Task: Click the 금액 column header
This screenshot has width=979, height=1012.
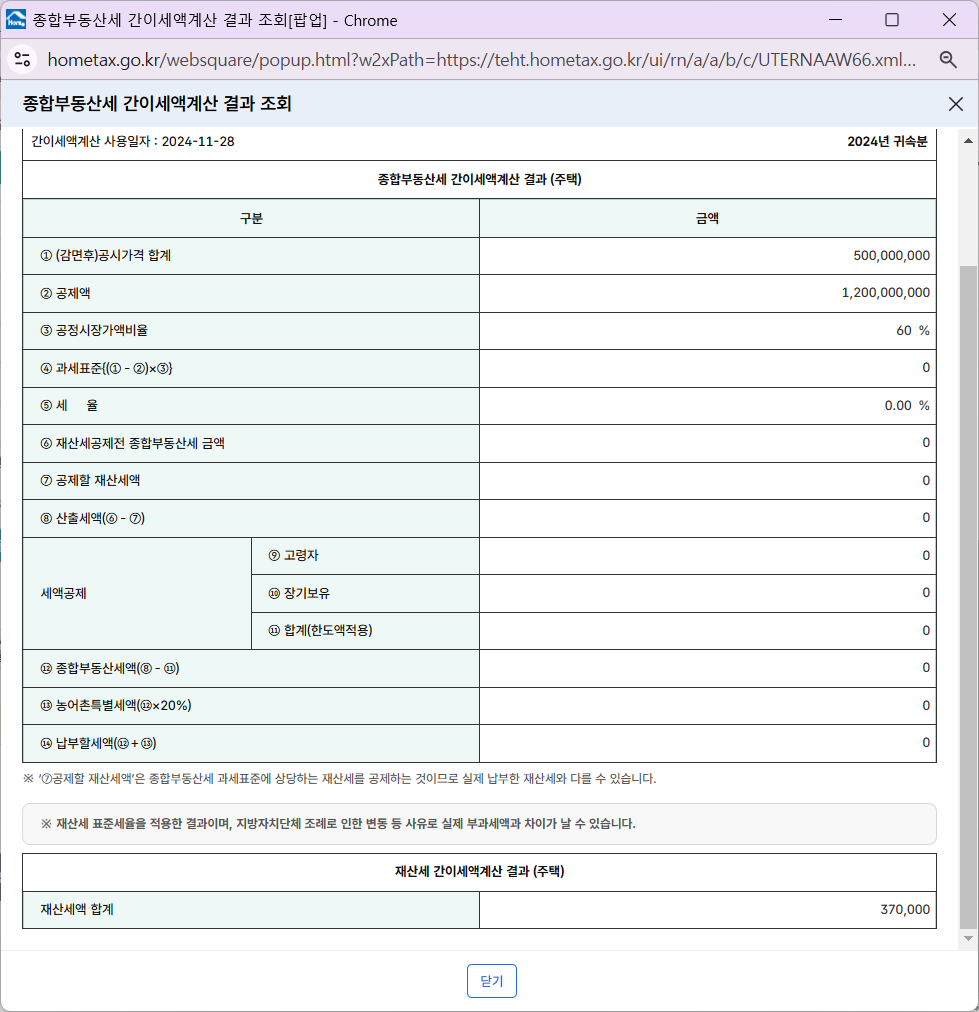Action: click(707, 218)
